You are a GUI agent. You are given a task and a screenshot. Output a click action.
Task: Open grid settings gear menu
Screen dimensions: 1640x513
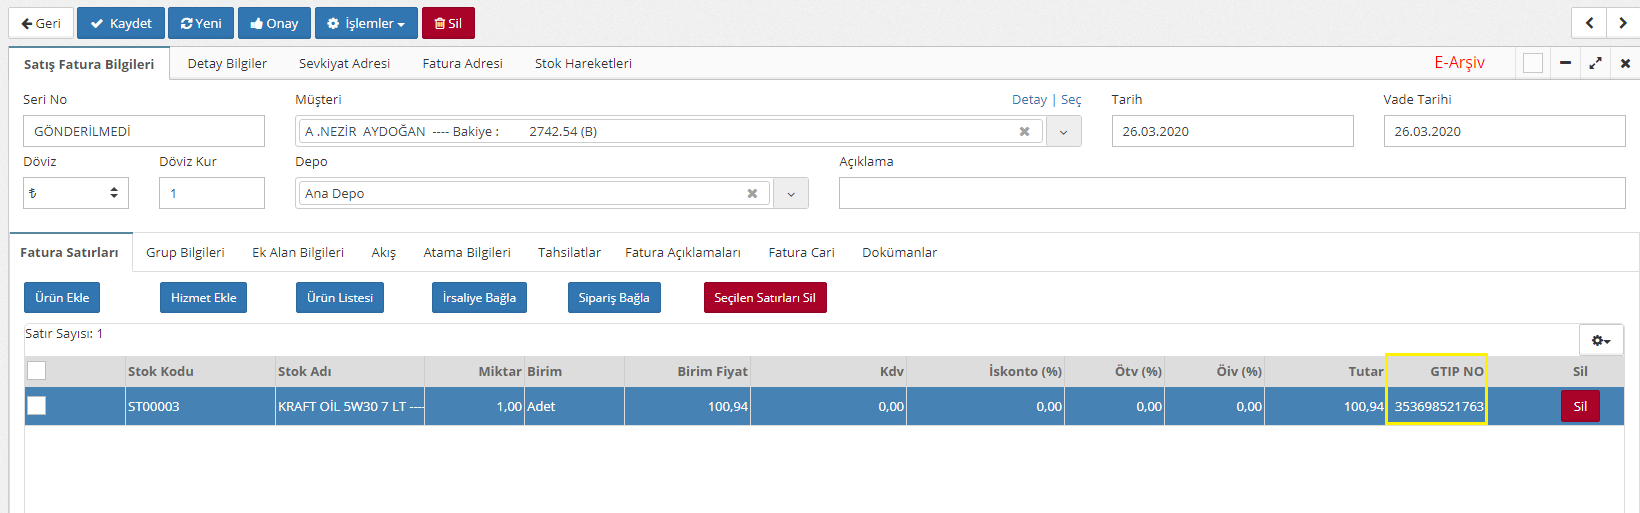(x=1601, y=340)
